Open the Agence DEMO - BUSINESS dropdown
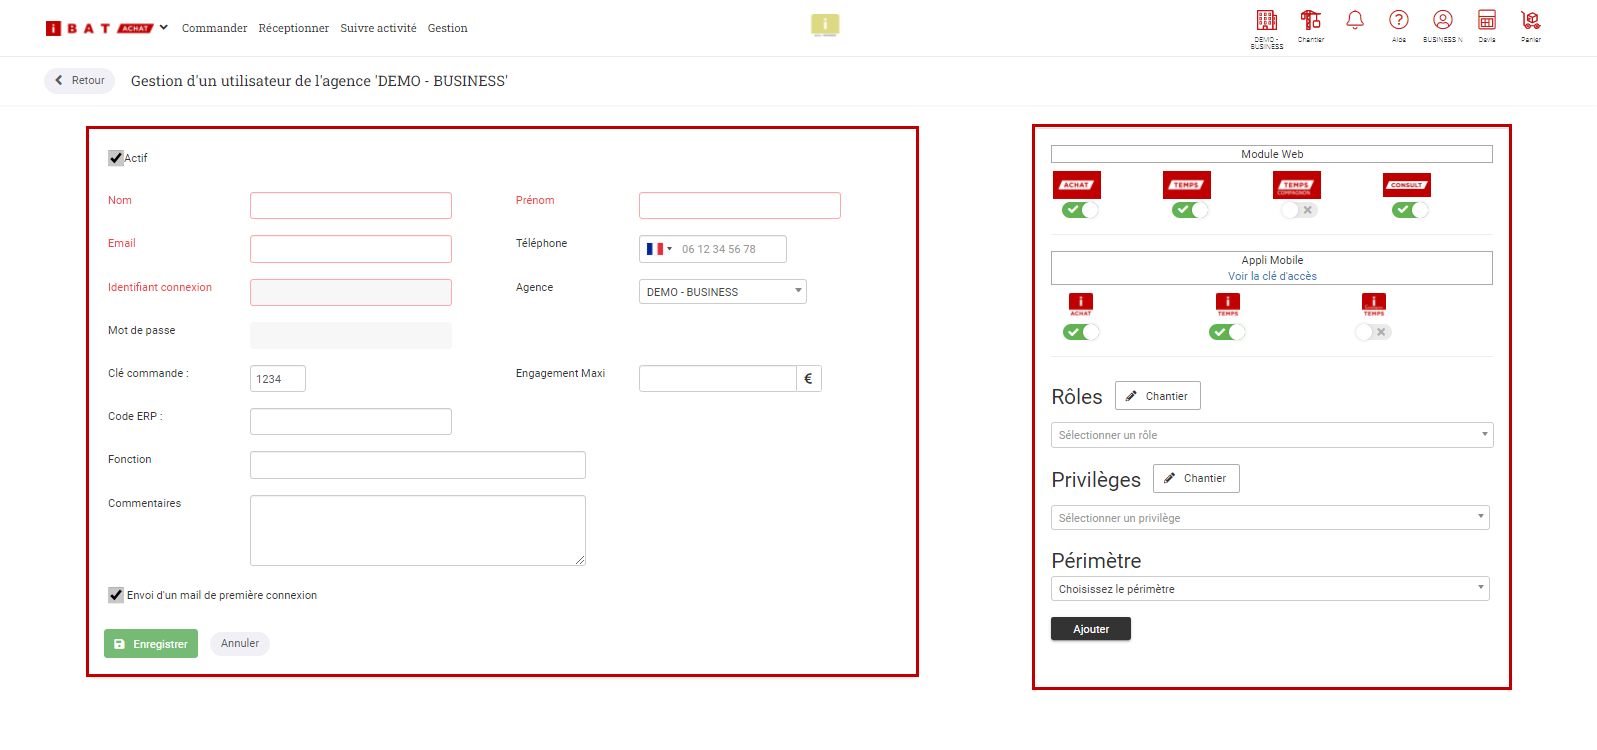The image size is (1597, 750). click(722, 292)
